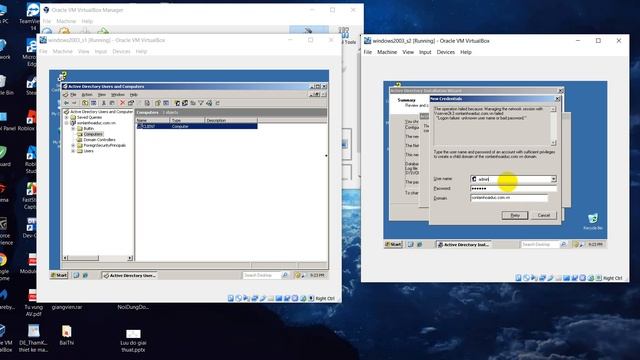Click Cancel button in New Credentials dialog
This screenshot has width=640, height=360.
click(544, 215)
